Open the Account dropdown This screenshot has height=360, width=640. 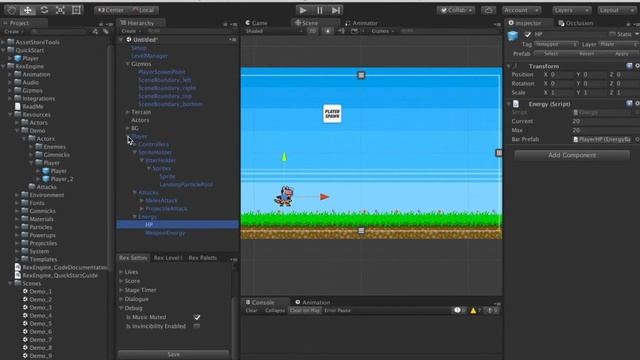coord(522,10)
